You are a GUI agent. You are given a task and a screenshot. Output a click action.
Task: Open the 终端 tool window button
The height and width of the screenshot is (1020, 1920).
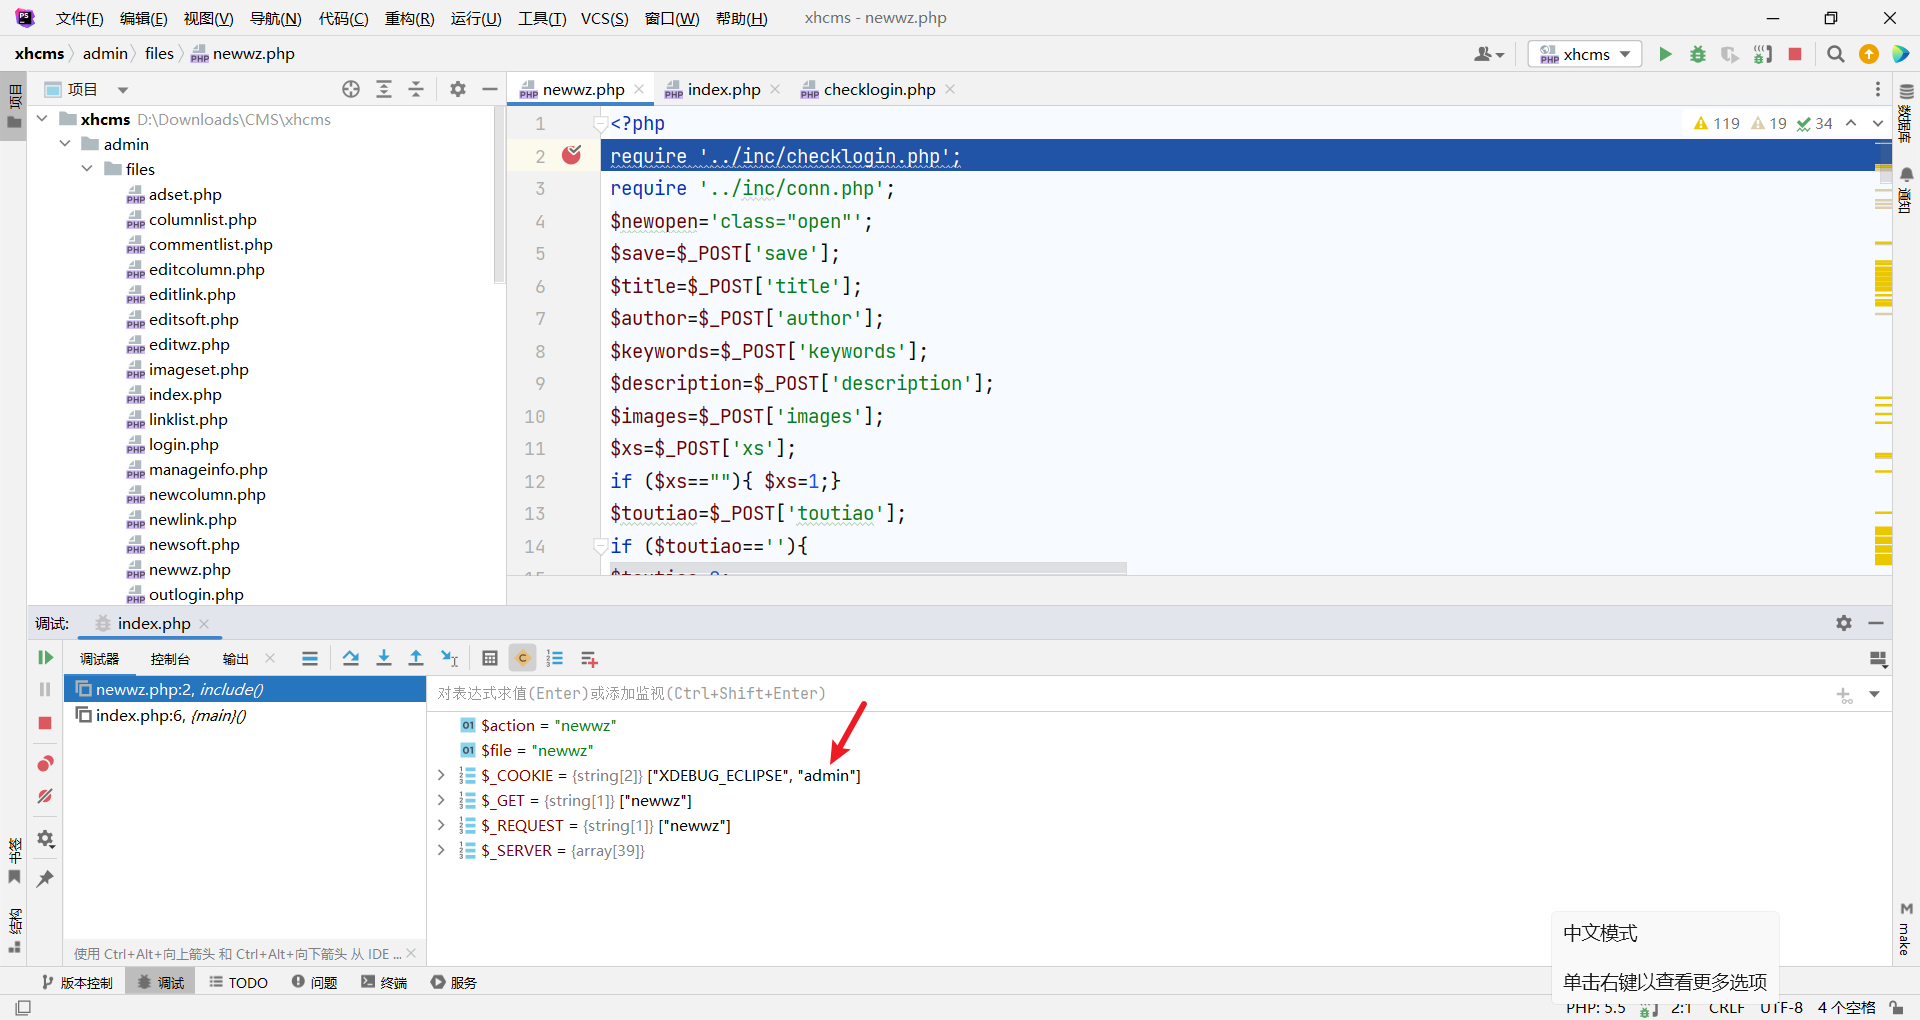click(x=385, y=982)
